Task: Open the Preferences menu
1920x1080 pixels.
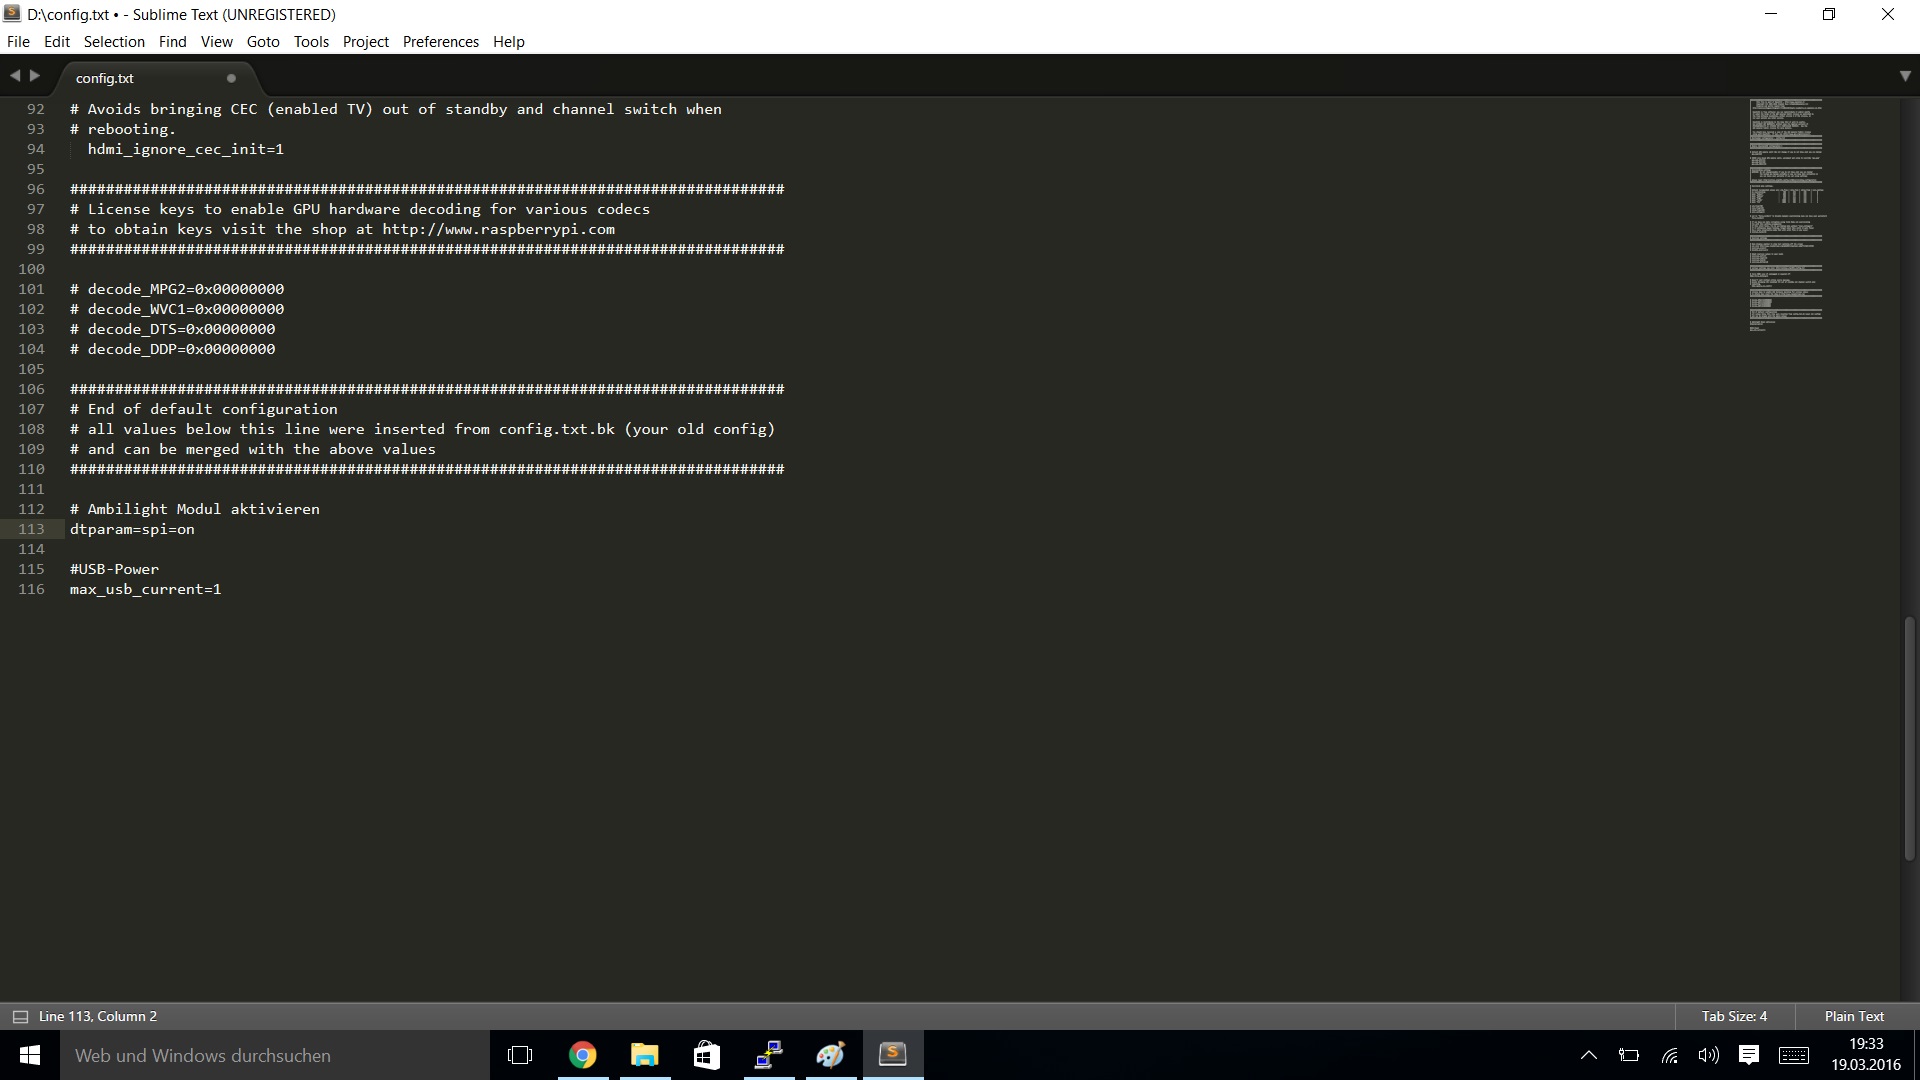Action: (440, 42)
